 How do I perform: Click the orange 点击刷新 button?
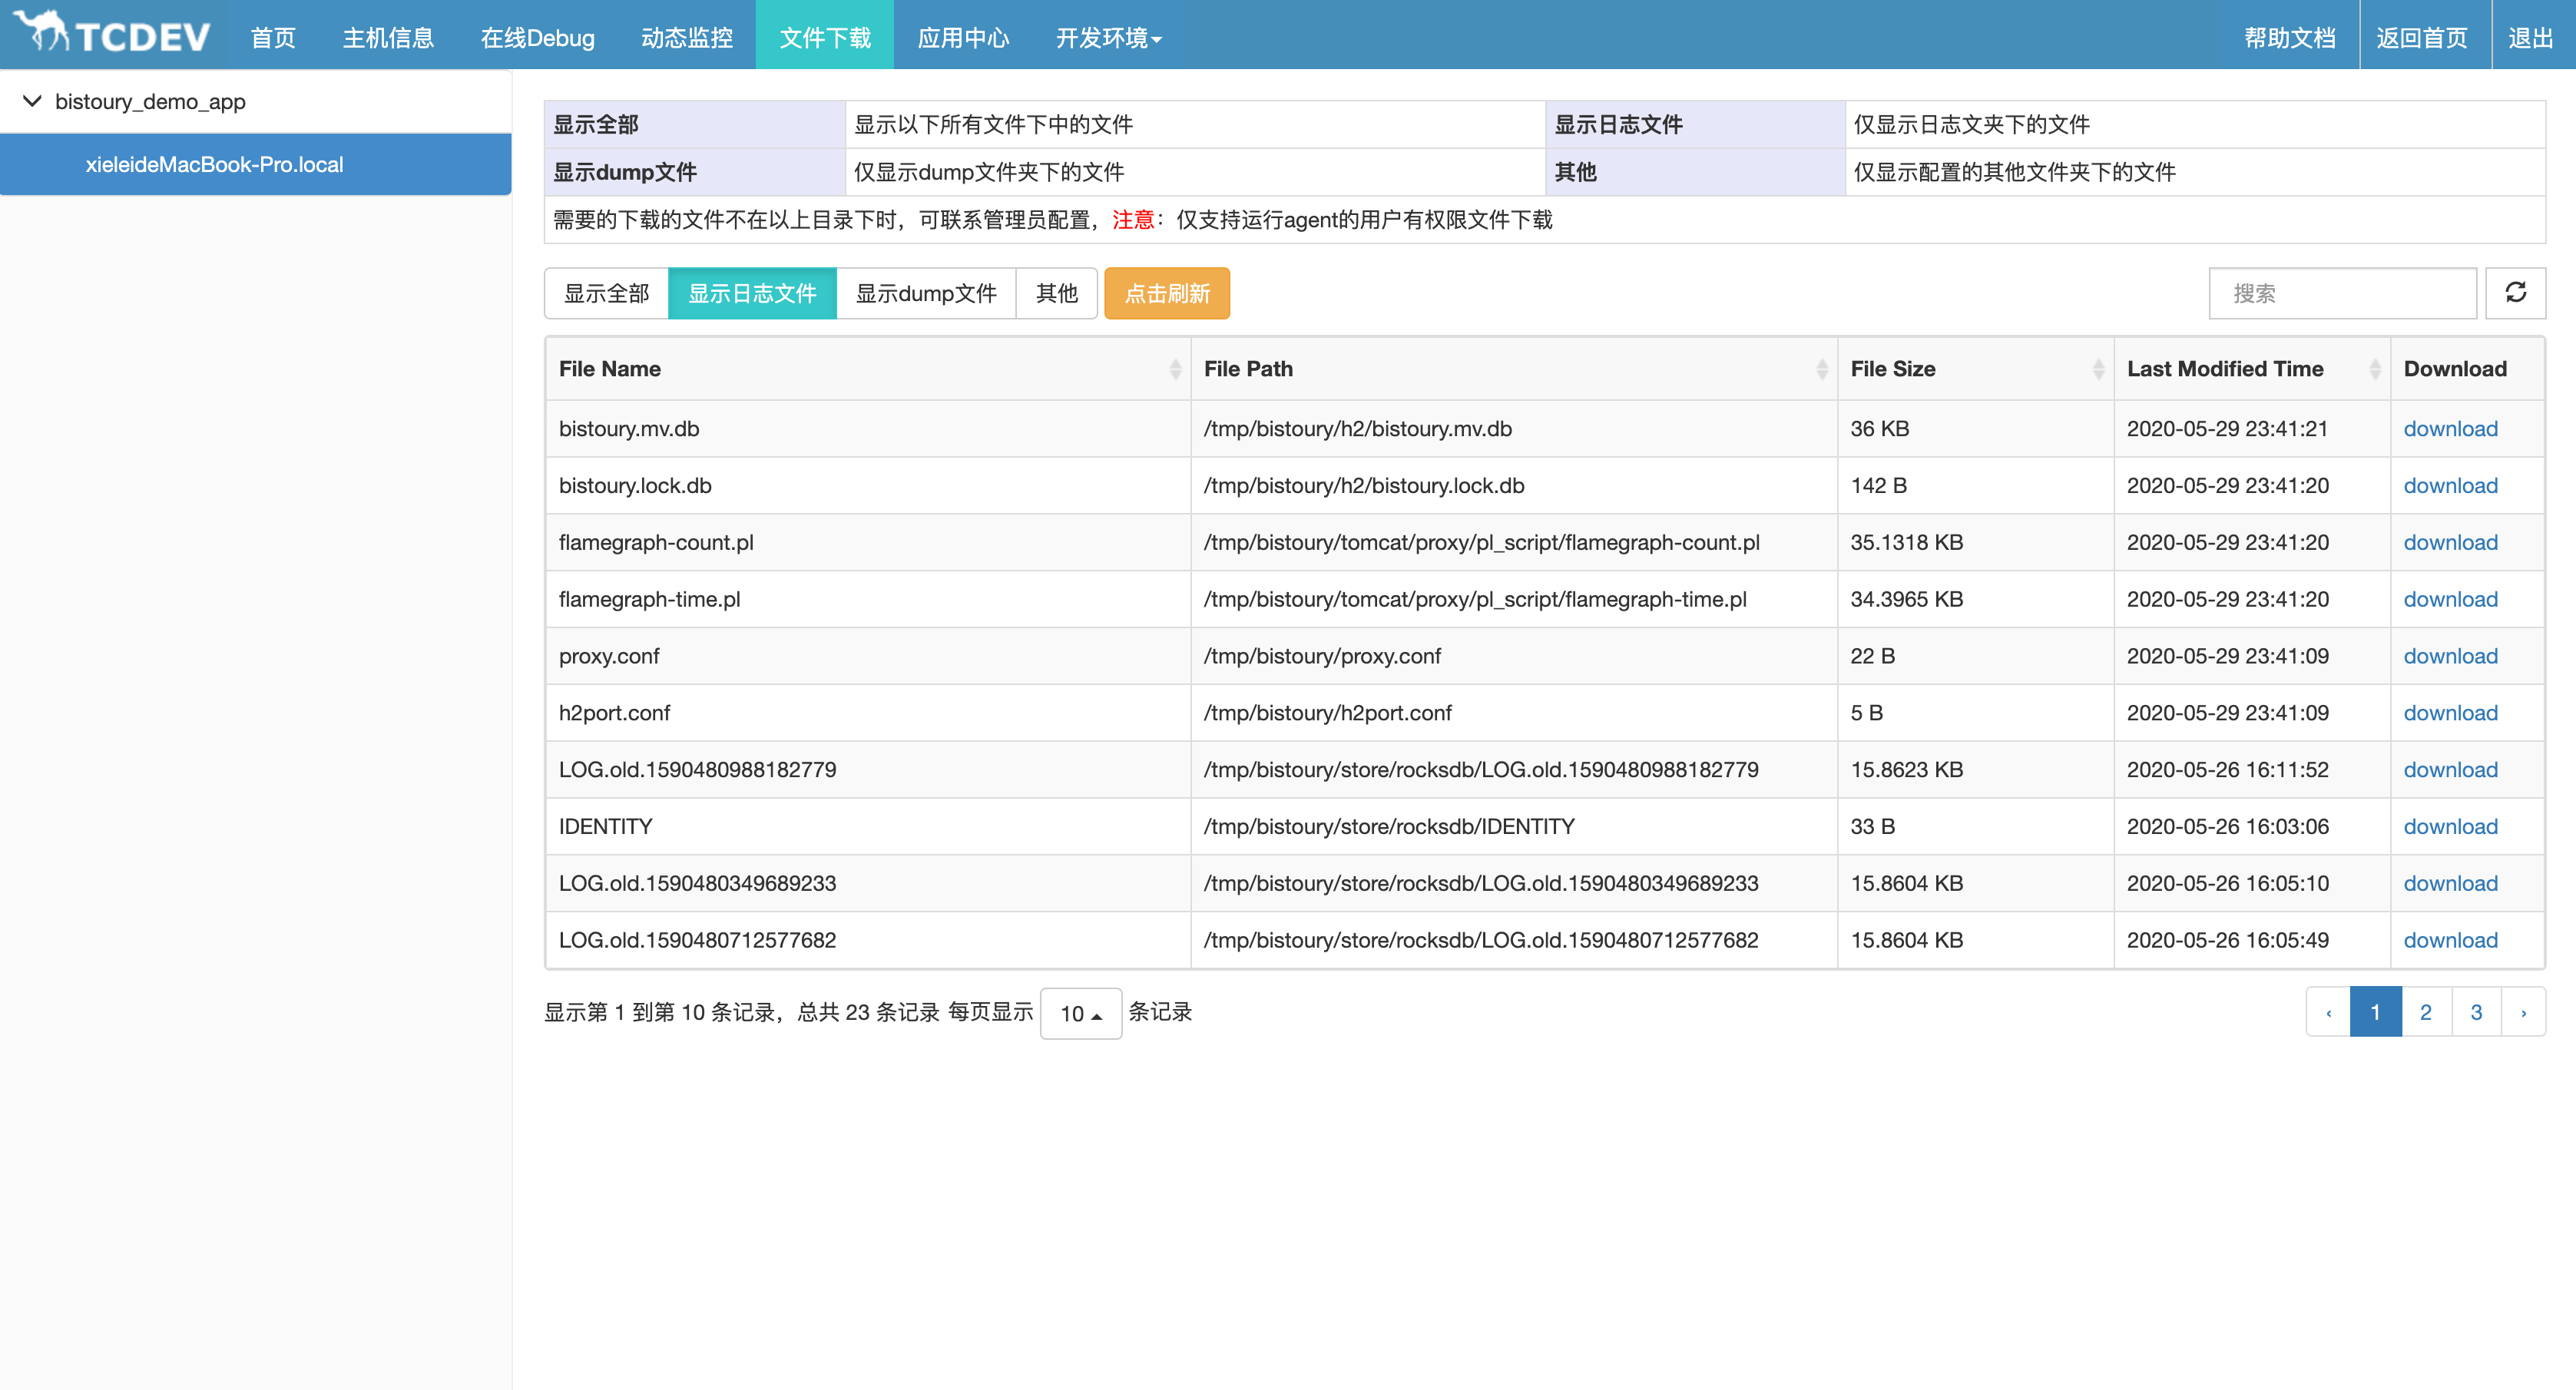(1166, 293)
